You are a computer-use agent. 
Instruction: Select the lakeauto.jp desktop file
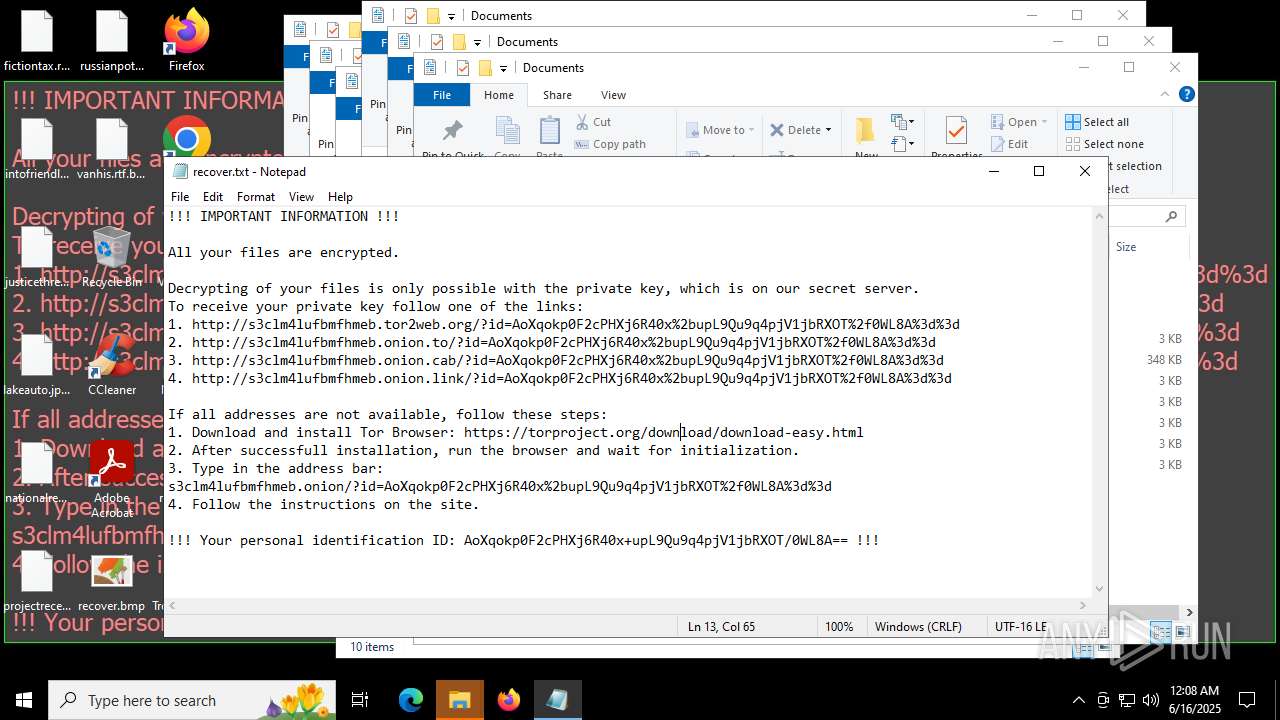37,365
